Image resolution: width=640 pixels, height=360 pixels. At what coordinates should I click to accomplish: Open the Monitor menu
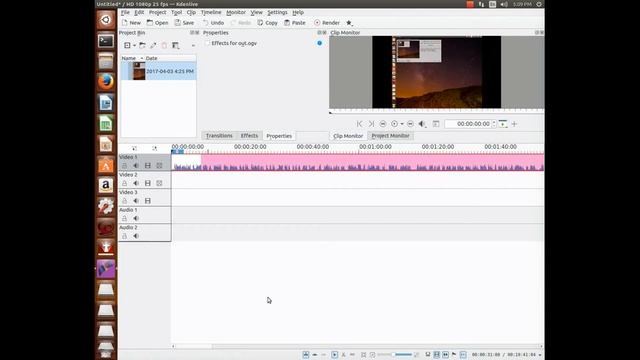point(236,12)
